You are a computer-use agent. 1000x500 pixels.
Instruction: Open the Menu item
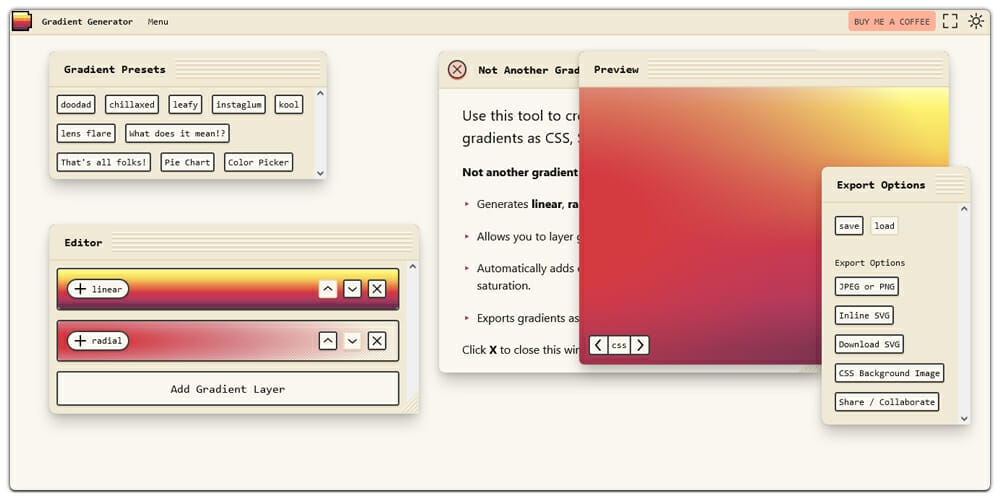(x=158, y=22)
